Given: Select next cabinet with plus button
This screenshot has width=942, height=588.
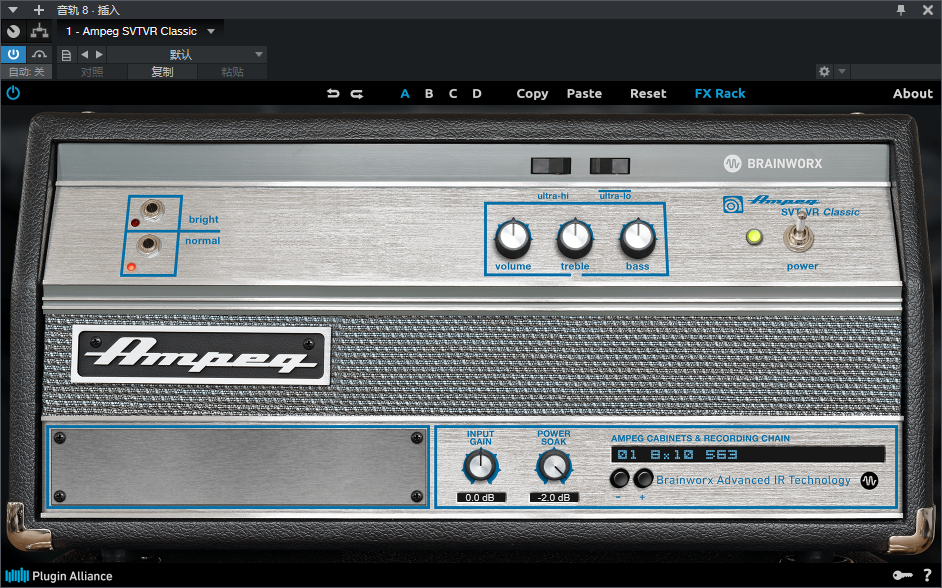Looking at the screenshot, I should [x=643, y=479].
